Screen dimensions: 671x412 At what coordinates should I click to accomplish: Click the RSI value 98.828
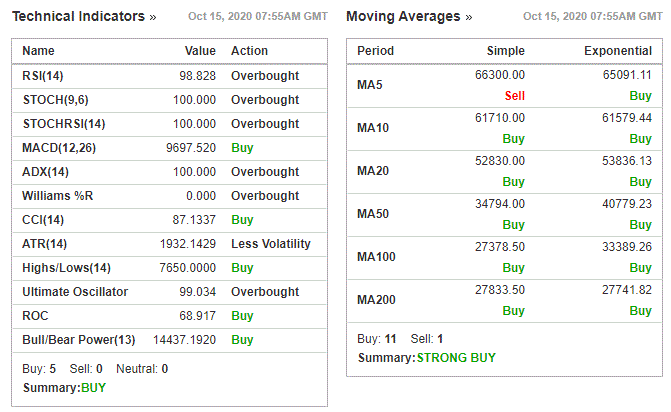click(197, 76)
